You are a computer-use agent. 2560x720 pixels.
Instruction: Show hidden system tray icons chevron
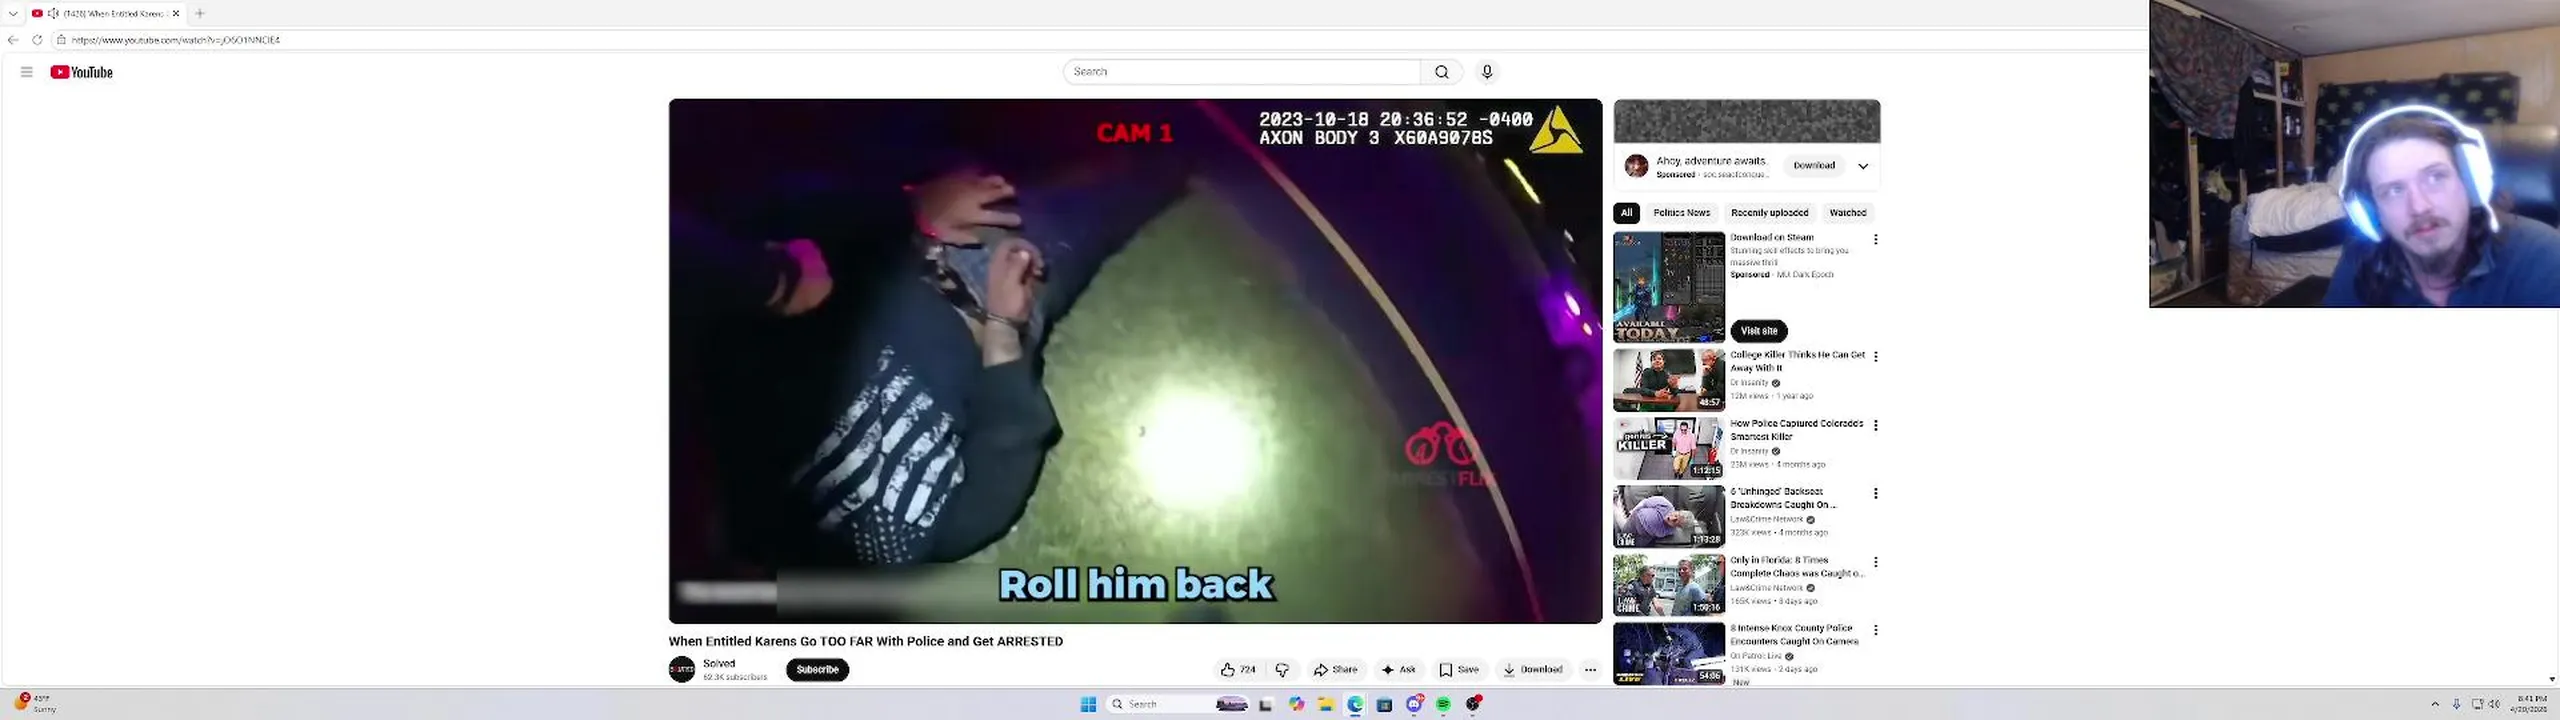[2435, 705]
